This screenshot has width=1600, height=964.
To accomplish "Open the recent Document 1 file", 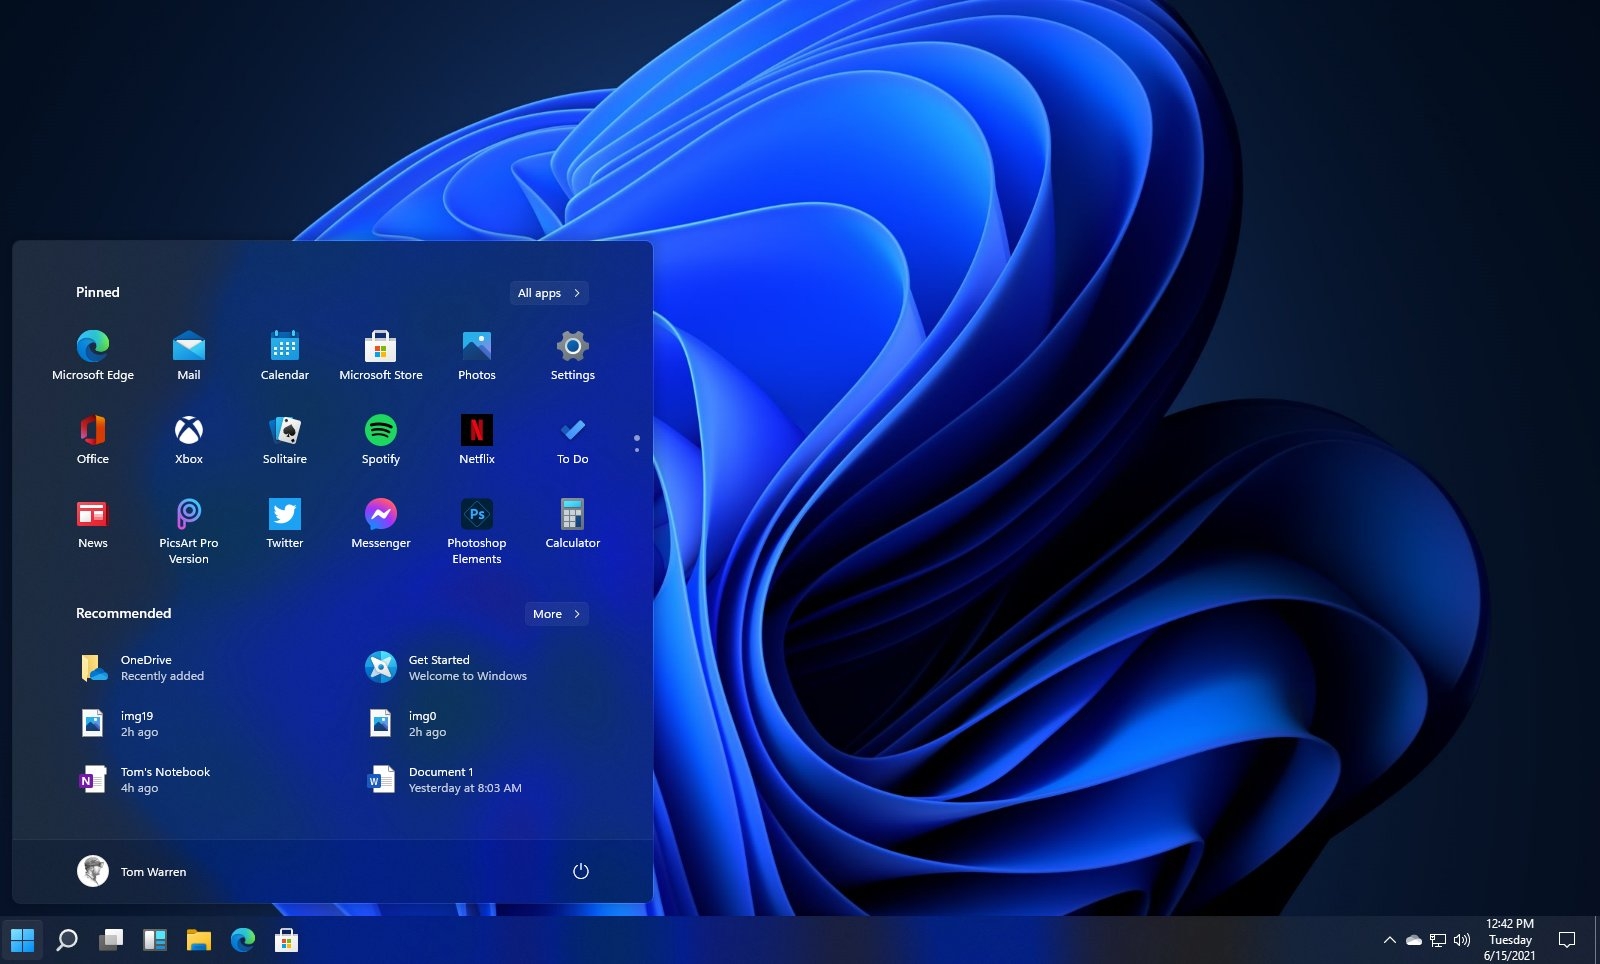I will (x=445, y=779).
